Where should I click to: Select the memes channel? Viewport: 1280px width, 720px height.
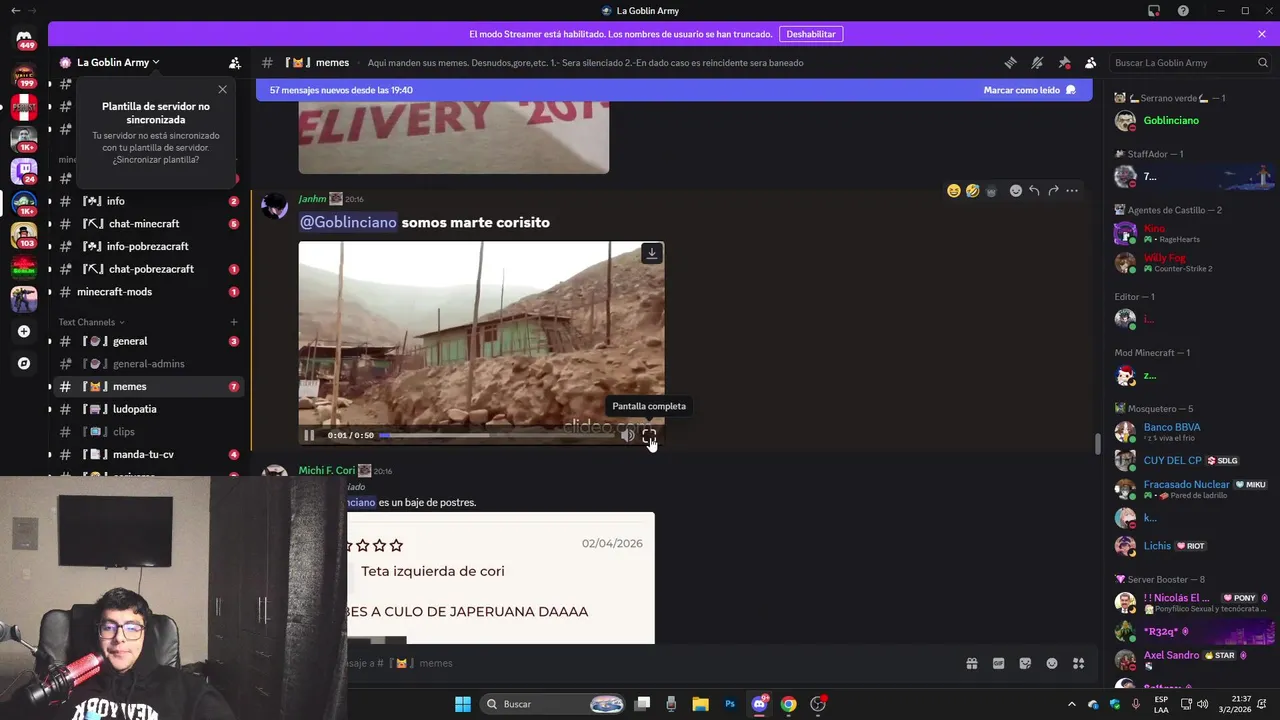(148, 386)
